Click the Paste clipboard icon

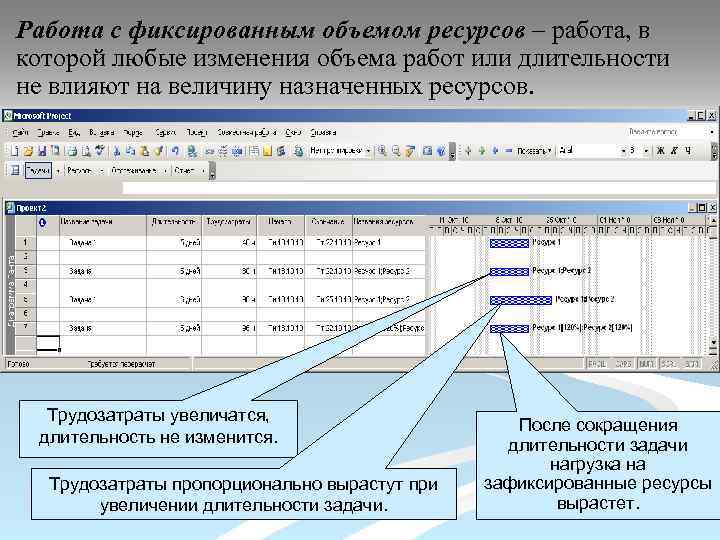(x=145, y=151)
